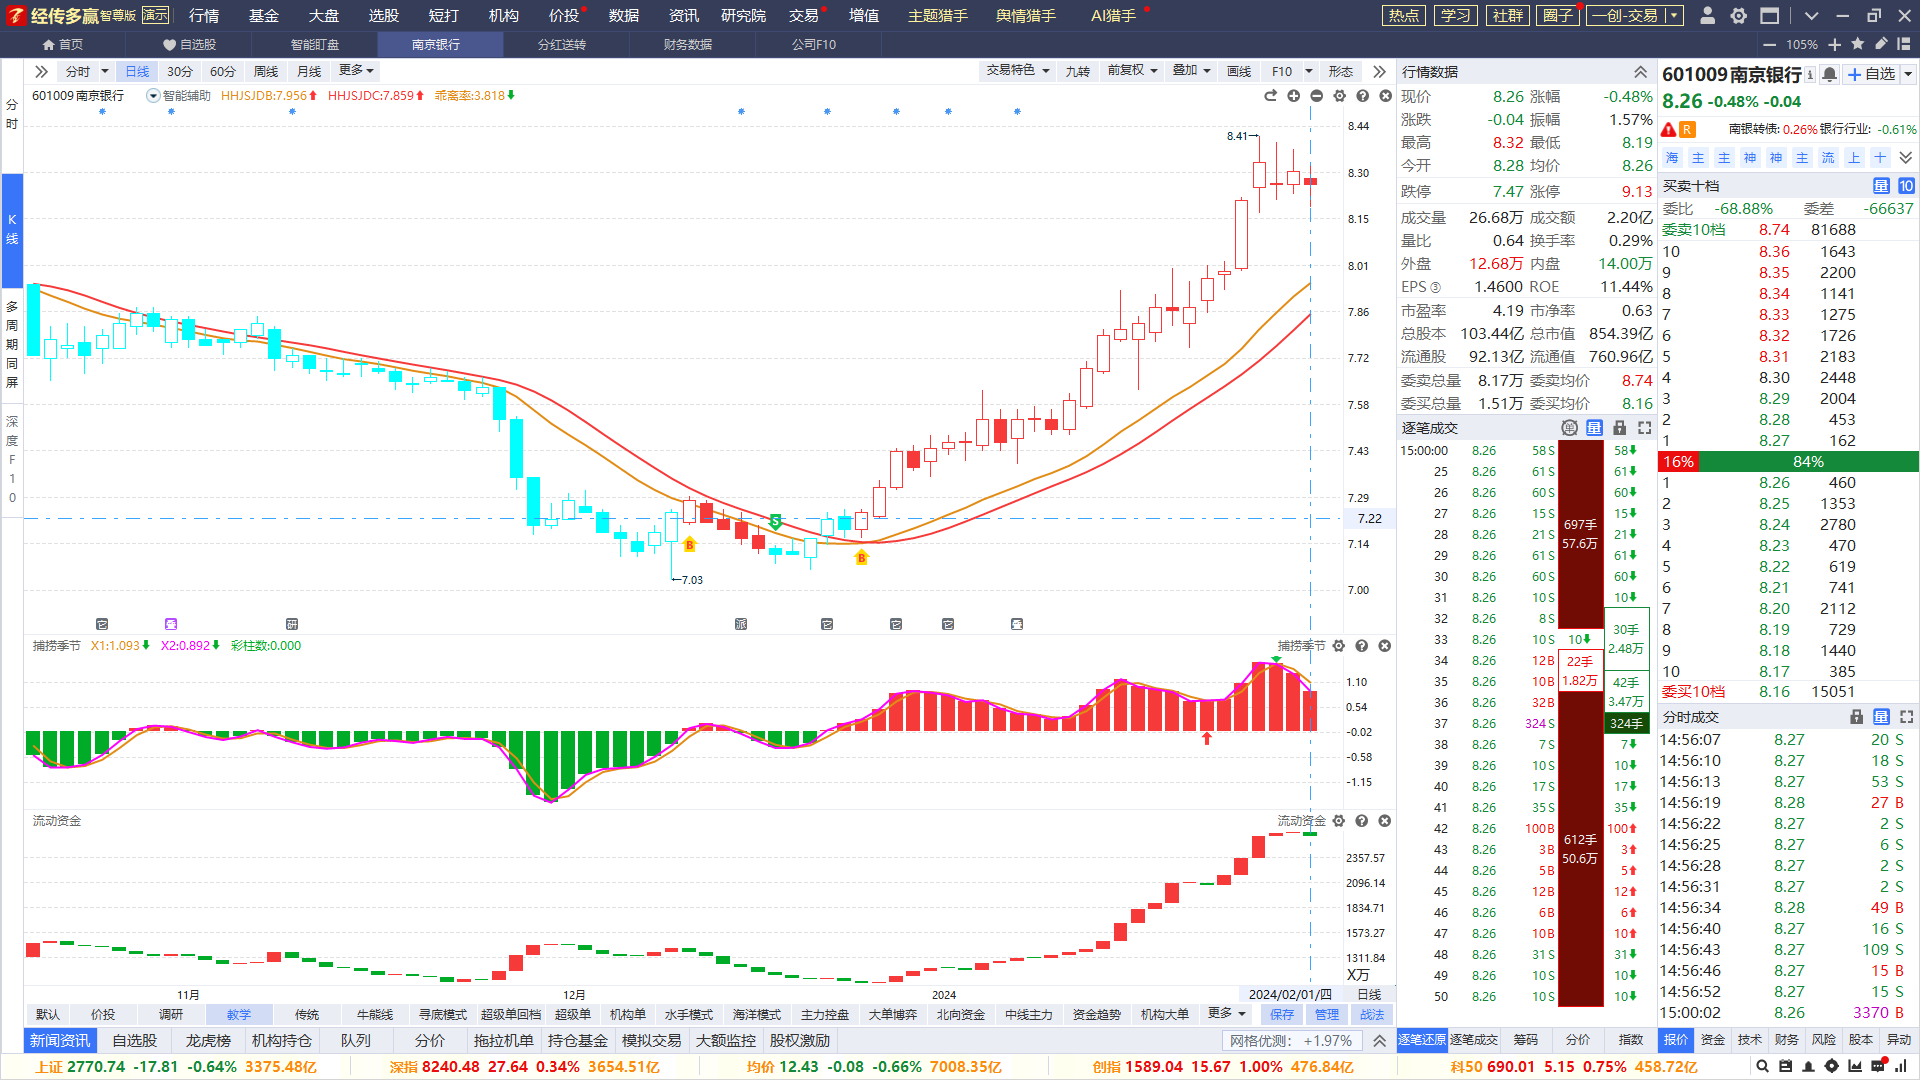Zoom out the K-line chart with minus circle
This screenshot has height=1080, width=1920.
1317,96
